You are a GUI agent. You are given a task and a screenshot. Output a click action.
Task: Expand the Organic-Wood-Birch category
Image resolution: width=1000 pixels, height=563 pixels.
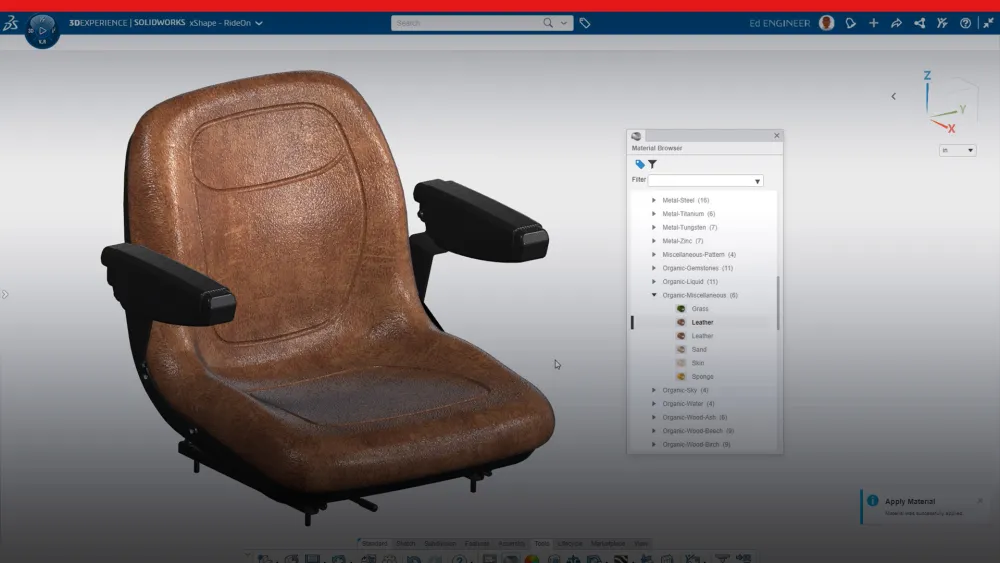pos(654,444)
